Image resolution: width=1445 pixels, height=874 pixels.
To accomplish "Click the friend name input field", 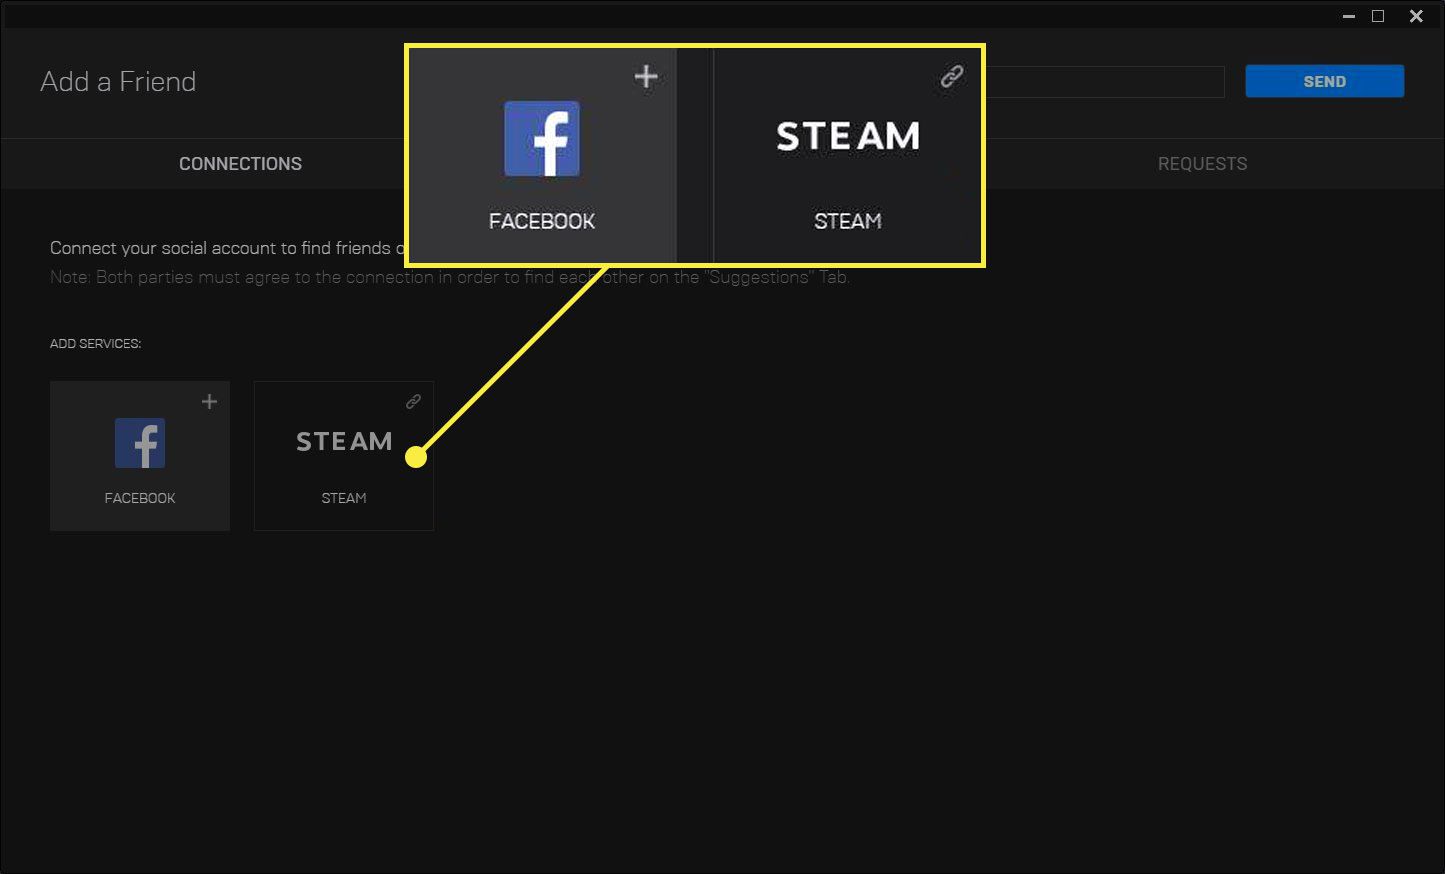I will pos(1105,82).
